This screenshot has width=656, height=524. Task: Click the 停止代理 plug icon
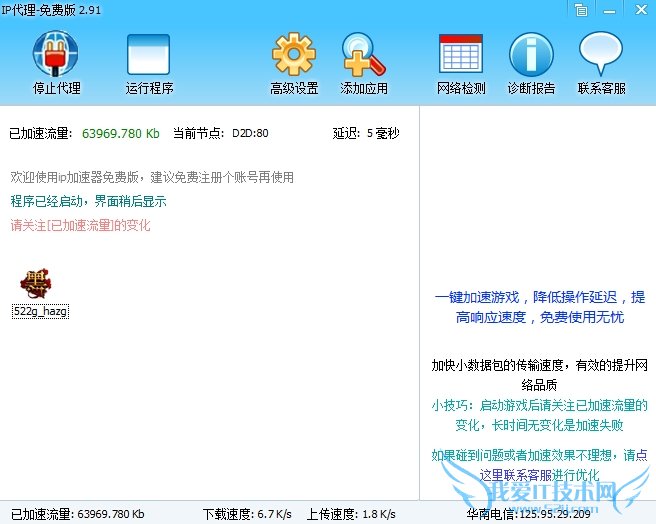click(56, 53)
